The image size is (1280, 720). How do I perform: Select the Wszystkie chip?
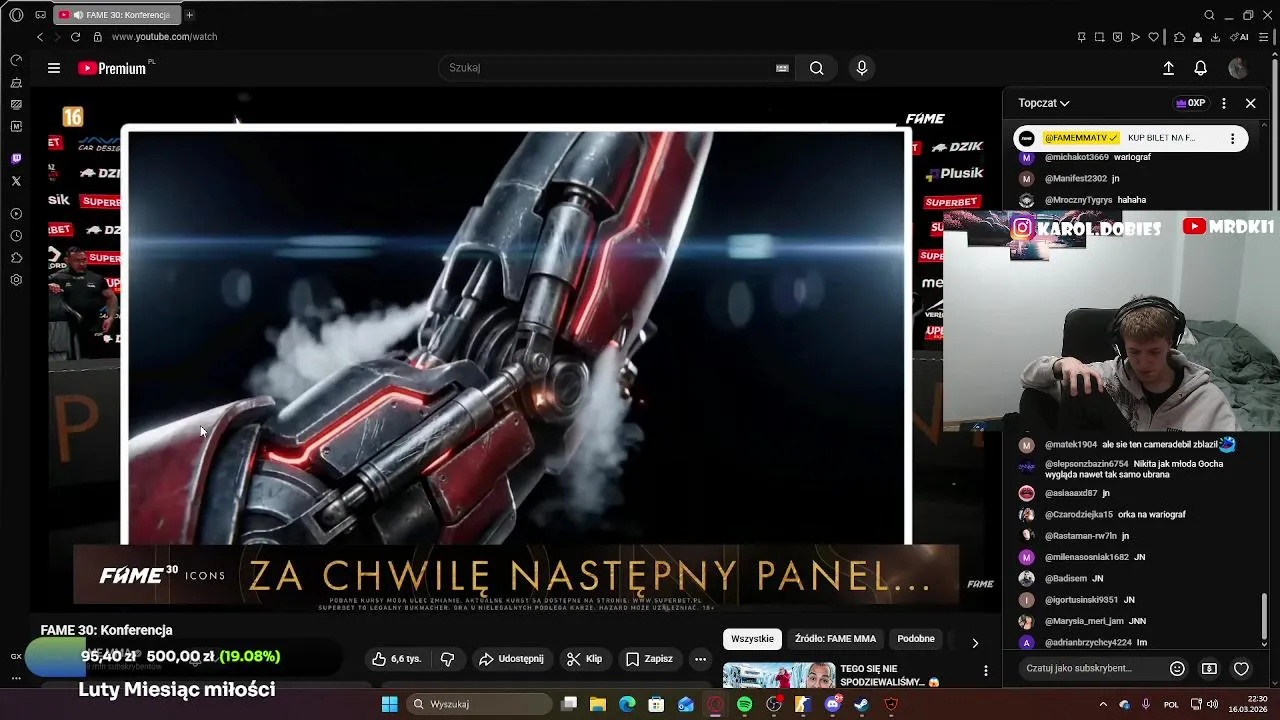(752, 639)
